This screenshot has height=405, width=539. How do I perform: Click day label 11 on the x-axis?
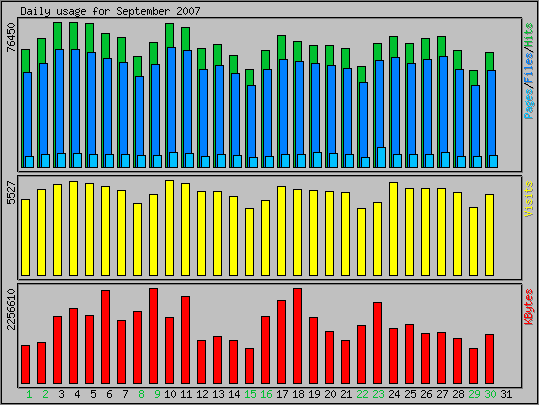[x=186, y=394]
